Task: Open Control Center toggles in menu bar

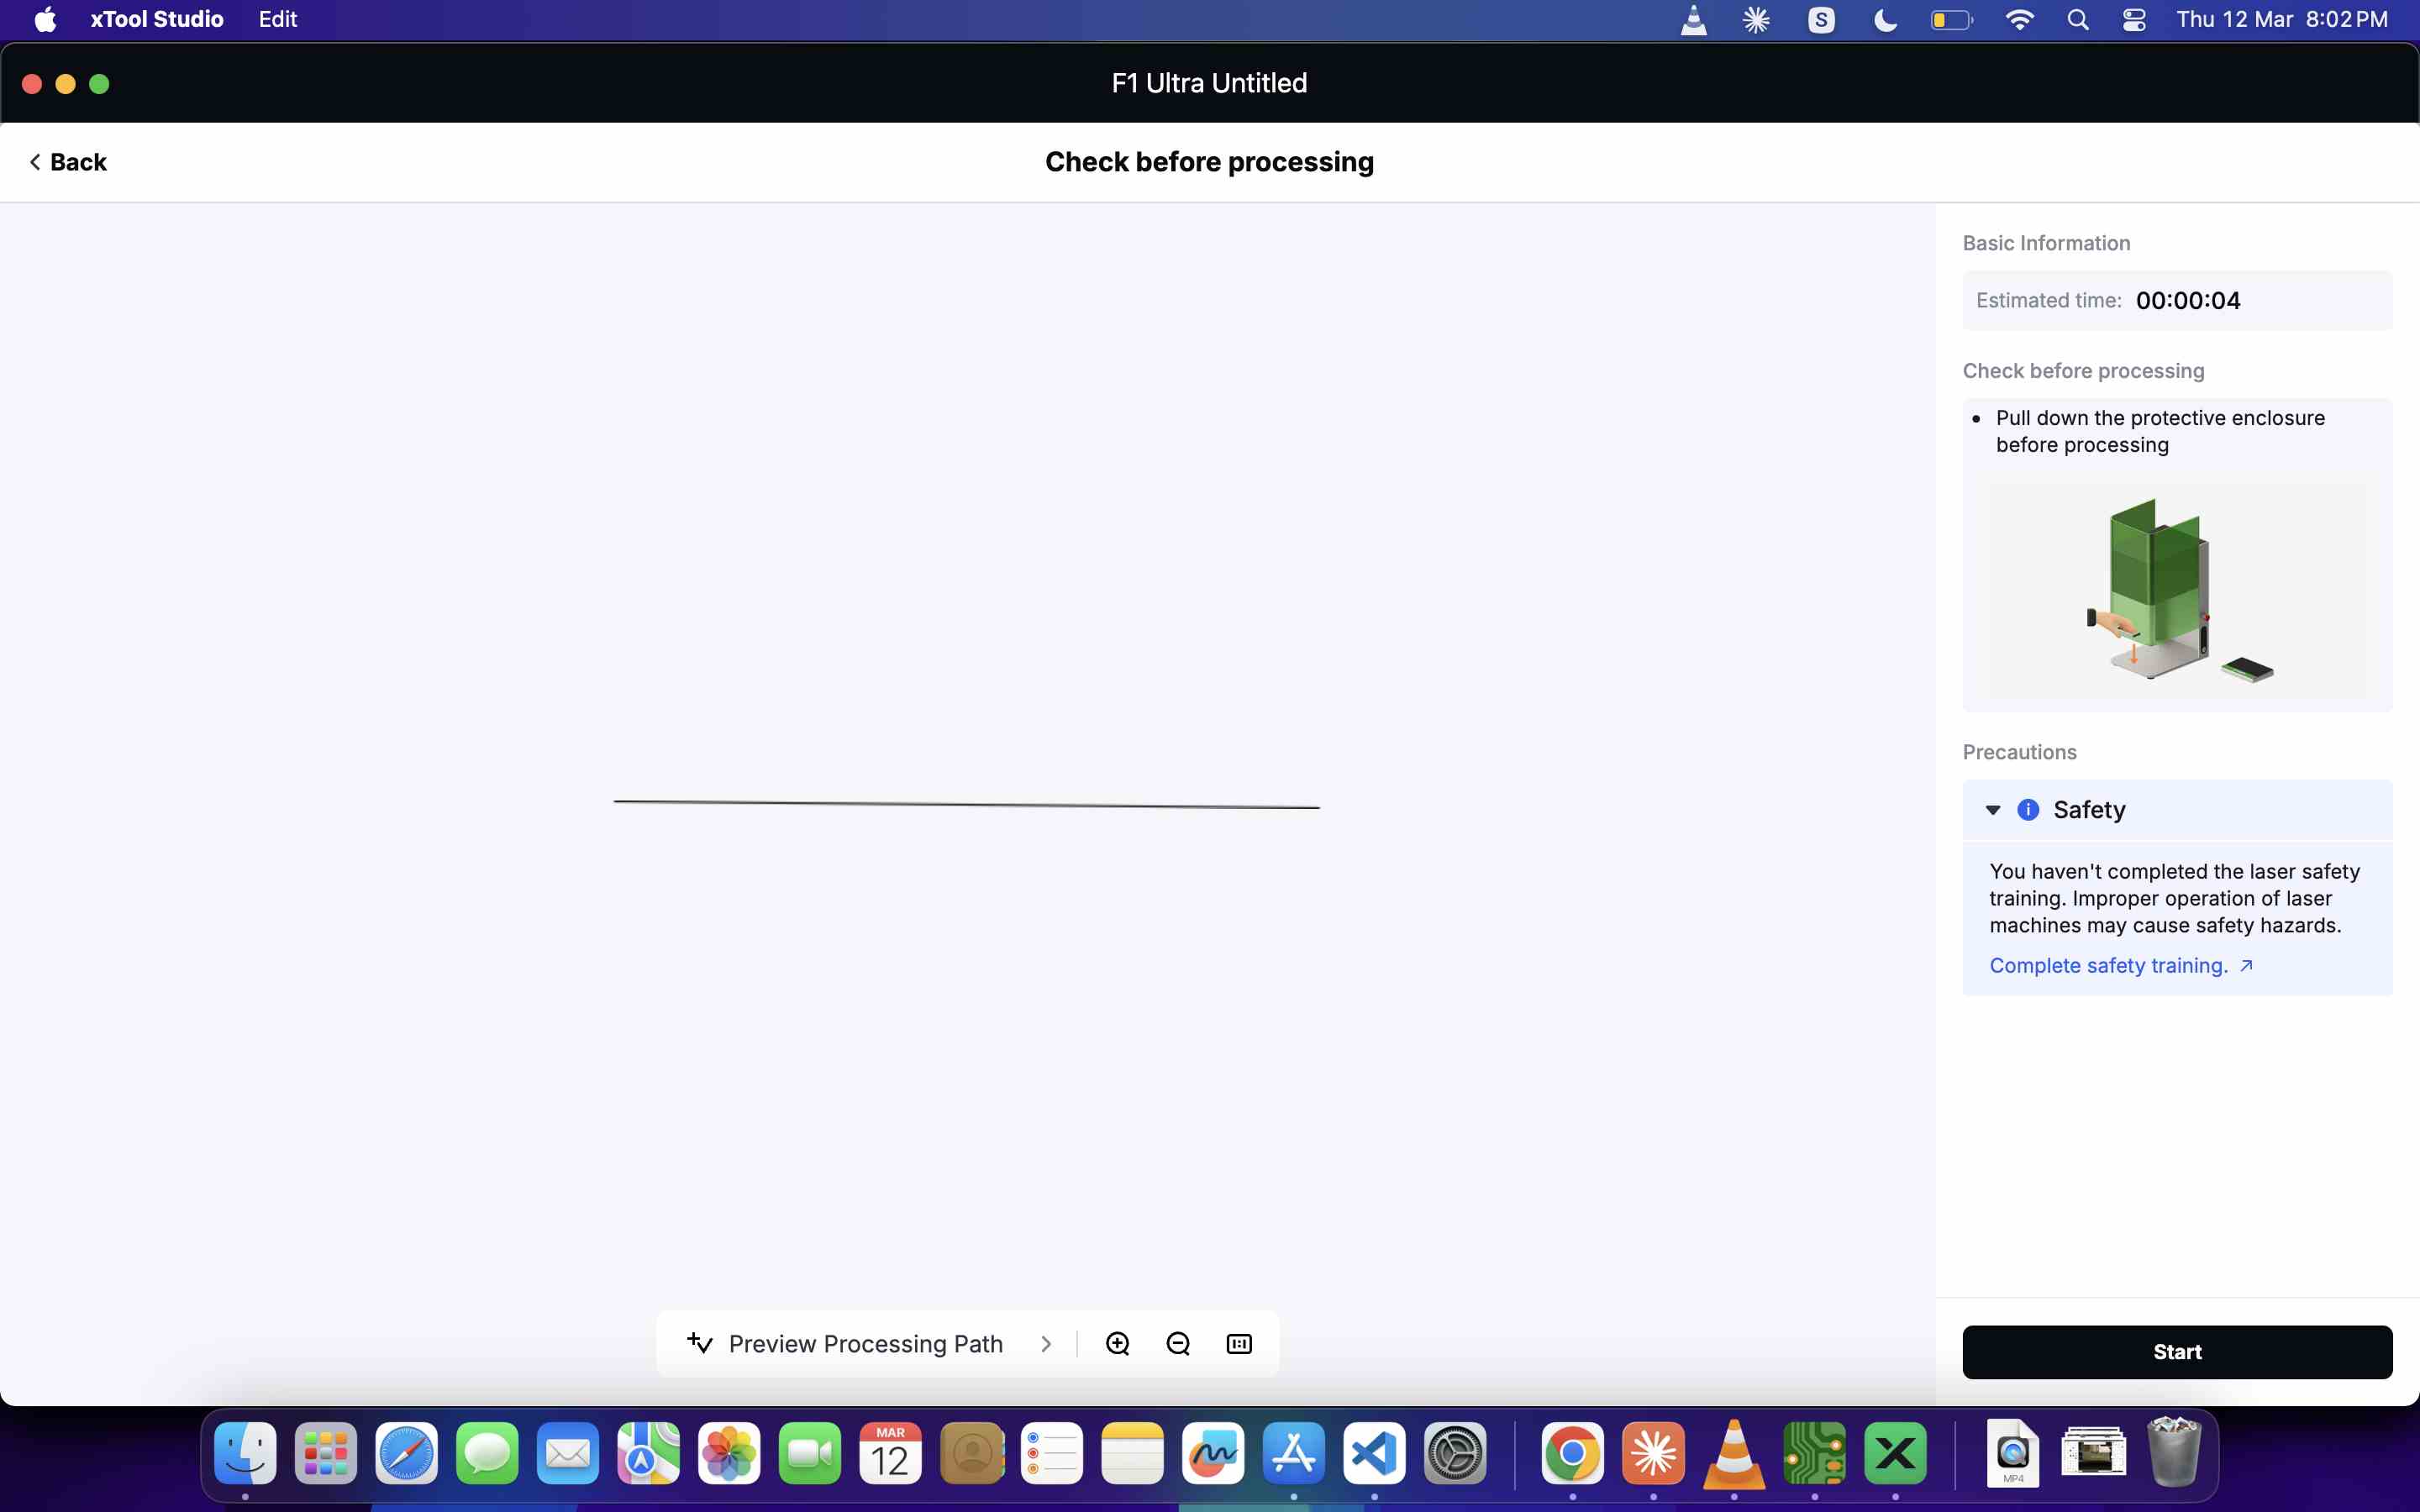Action: (x=2133, y=20)
